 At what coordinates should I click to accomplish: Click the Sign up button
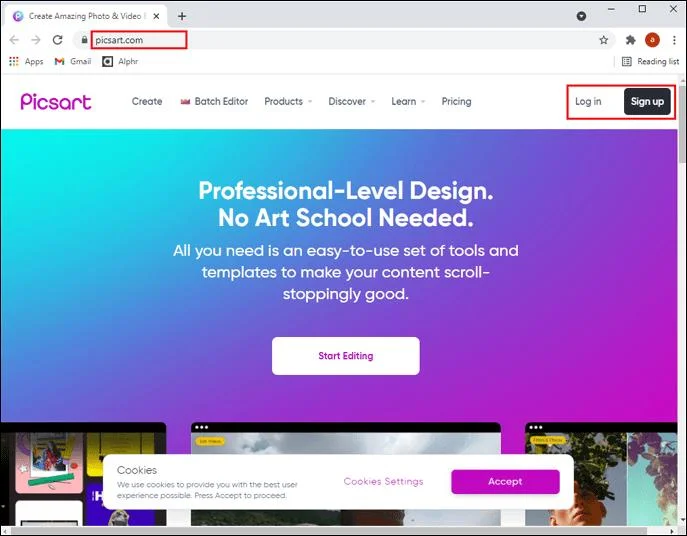click(x=647, y=102)
